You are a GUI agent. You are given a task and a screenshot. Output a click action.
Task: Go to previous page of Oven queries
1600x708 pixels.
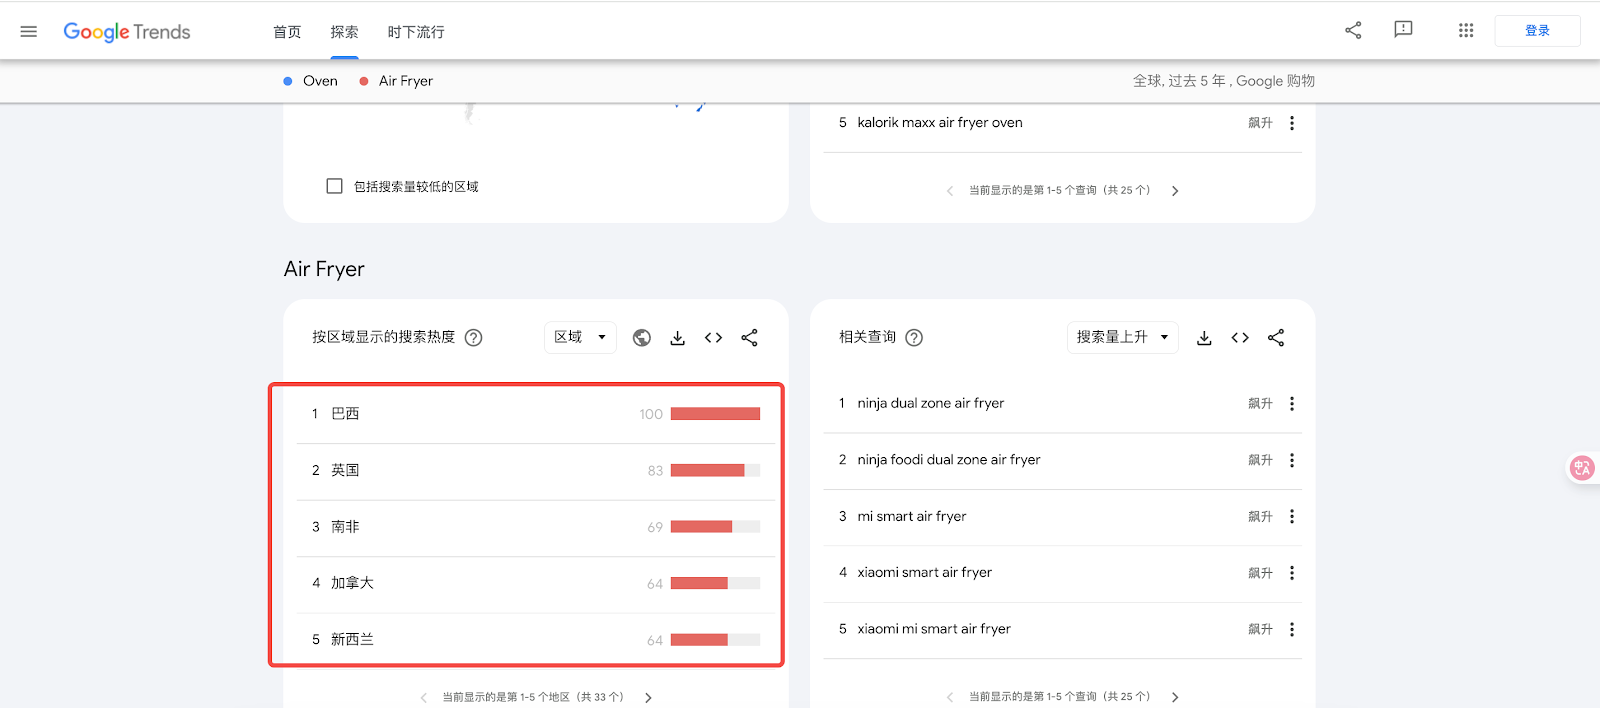[x=949, y=191]
